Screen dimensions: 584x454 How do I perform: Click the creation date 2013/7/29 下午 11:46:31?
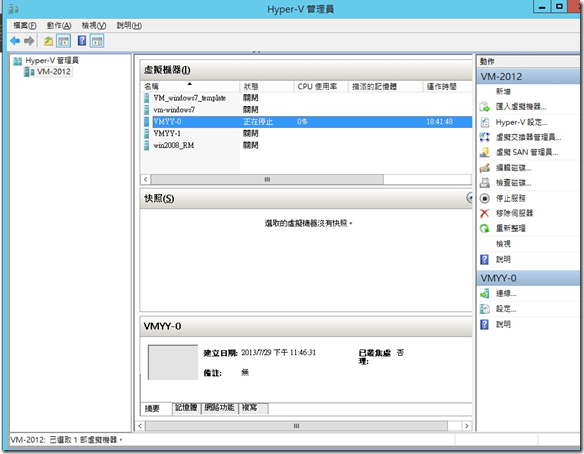278,352
